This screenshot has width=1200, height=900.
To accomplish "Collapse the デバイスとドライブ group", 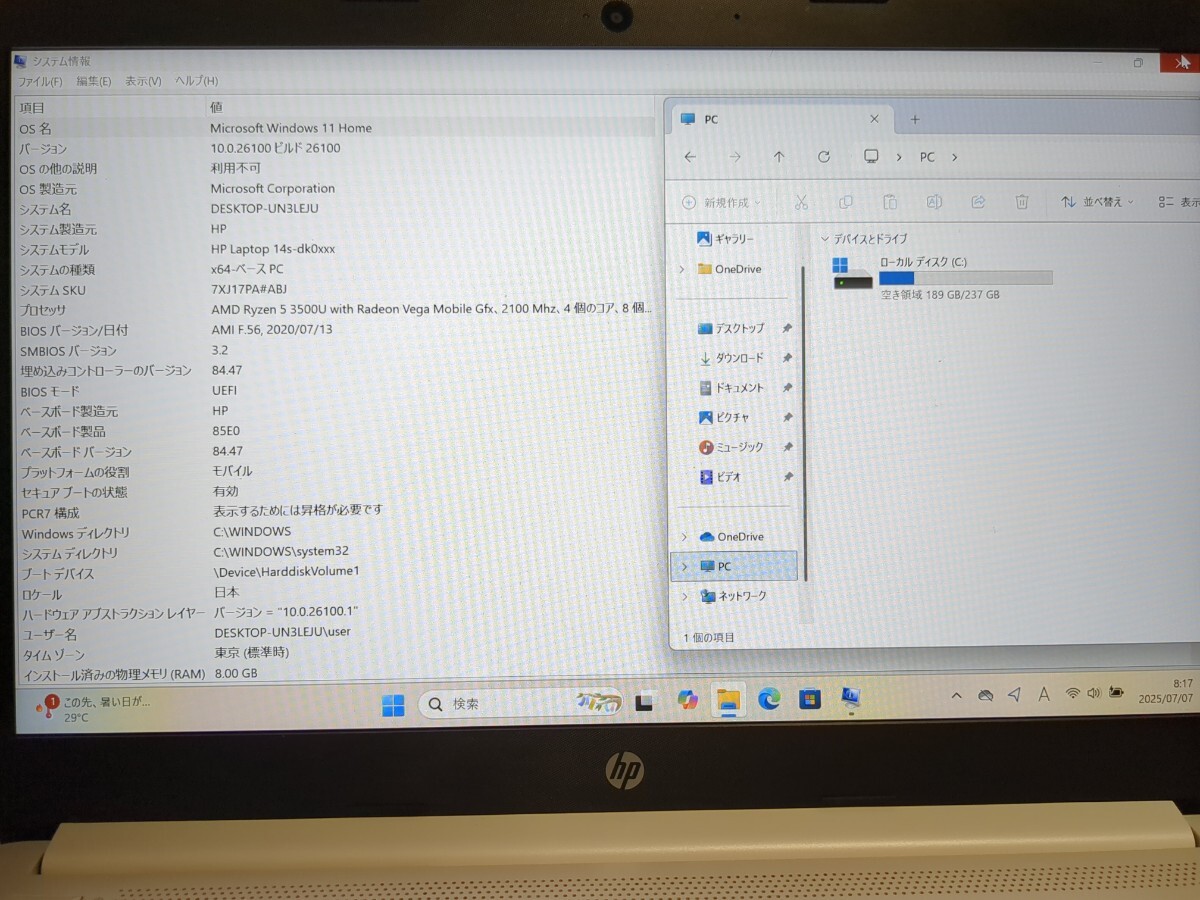I will [x=825, y=240].
